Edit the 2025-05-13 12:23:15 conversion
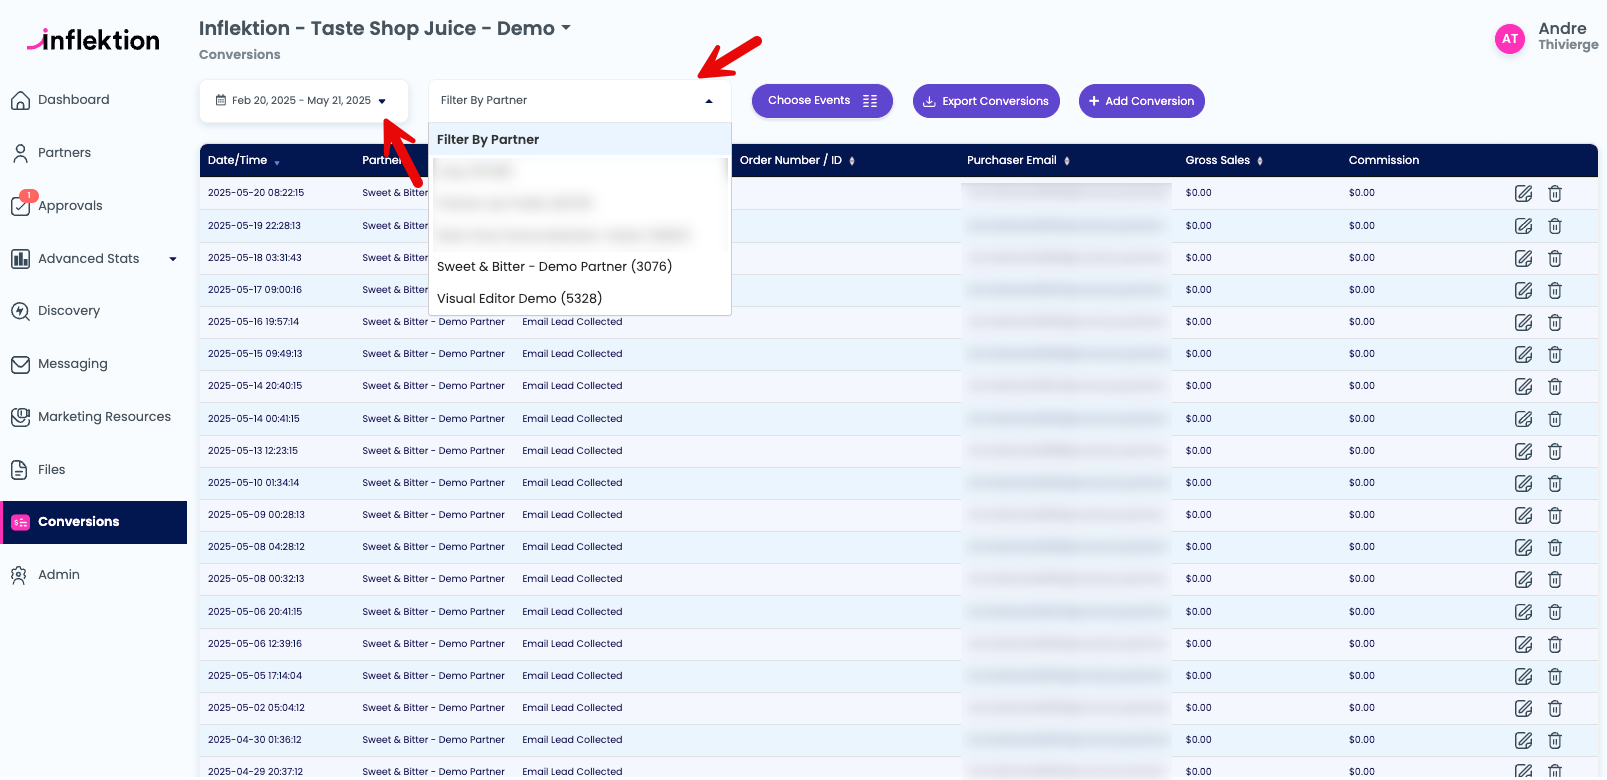The image size is (1607, 780). [x=1523, y=451]
